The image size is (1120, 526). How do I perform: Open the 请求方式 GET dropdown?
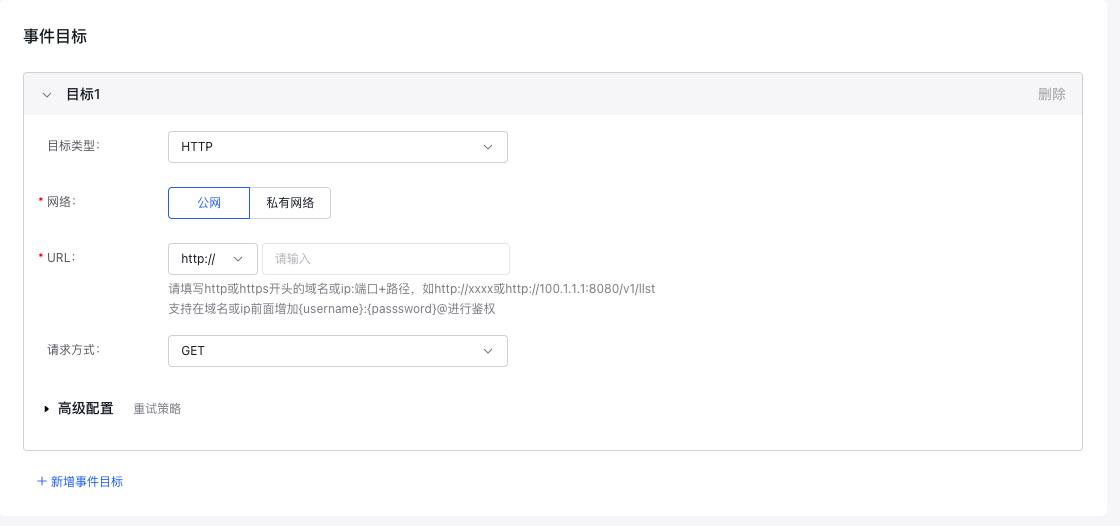(337, 351)
